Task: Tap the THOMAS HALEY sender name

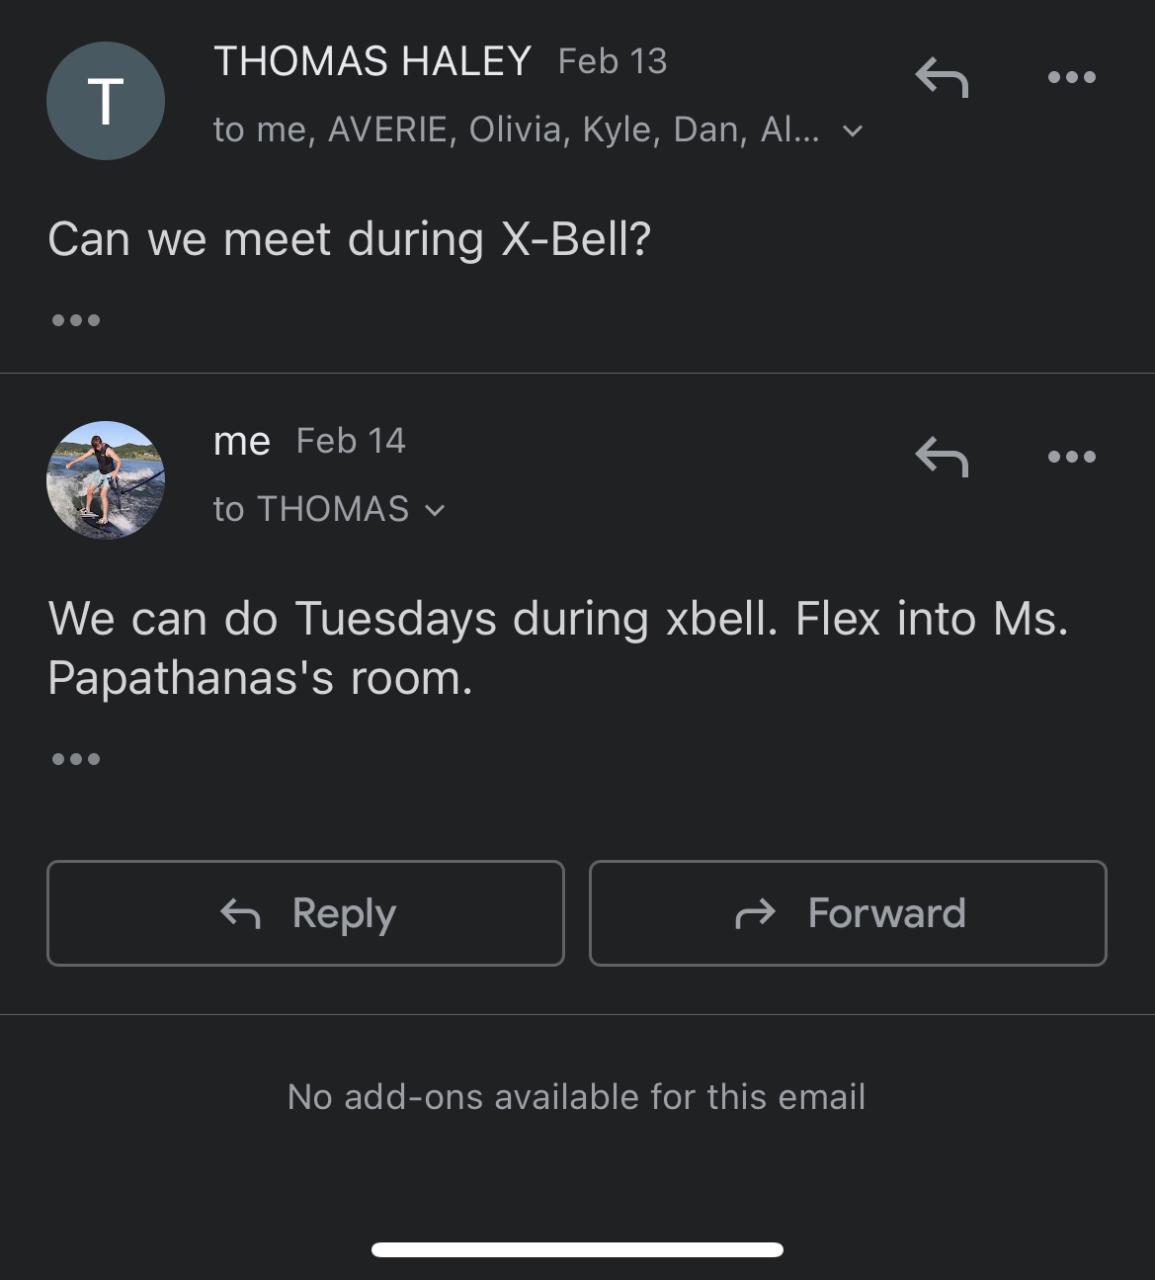Action: (x=372, y=61)
